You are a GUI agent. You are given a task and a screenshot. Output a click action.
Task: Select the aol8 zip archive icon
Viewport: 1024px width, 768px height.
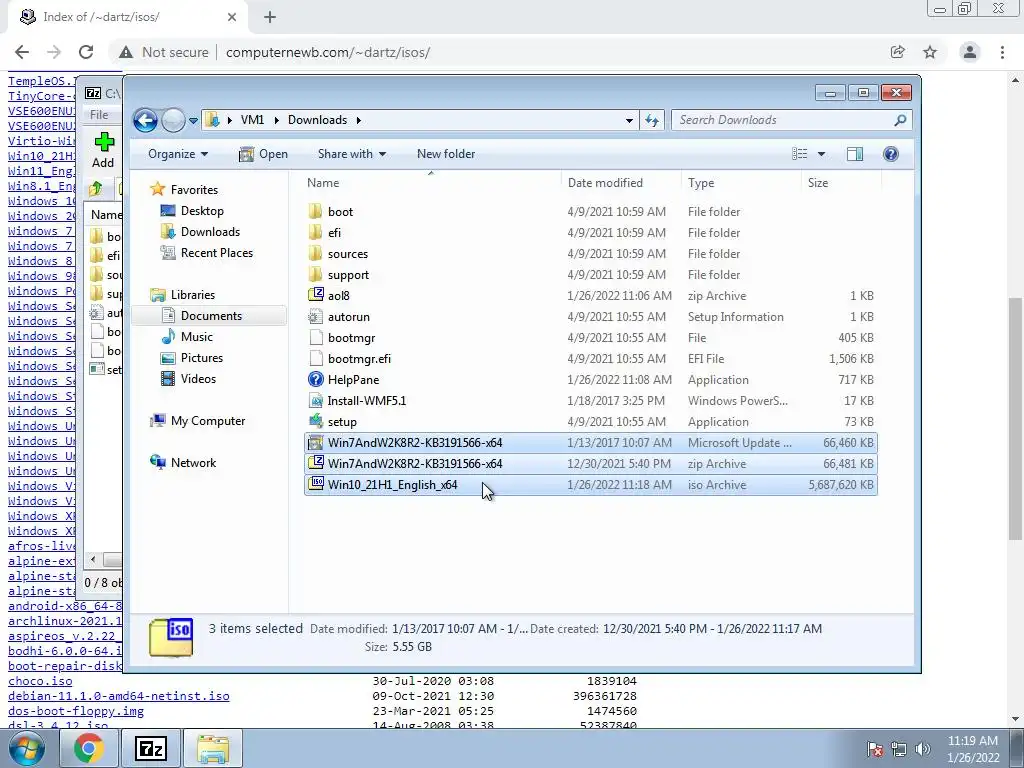click(x=316, y=295)
